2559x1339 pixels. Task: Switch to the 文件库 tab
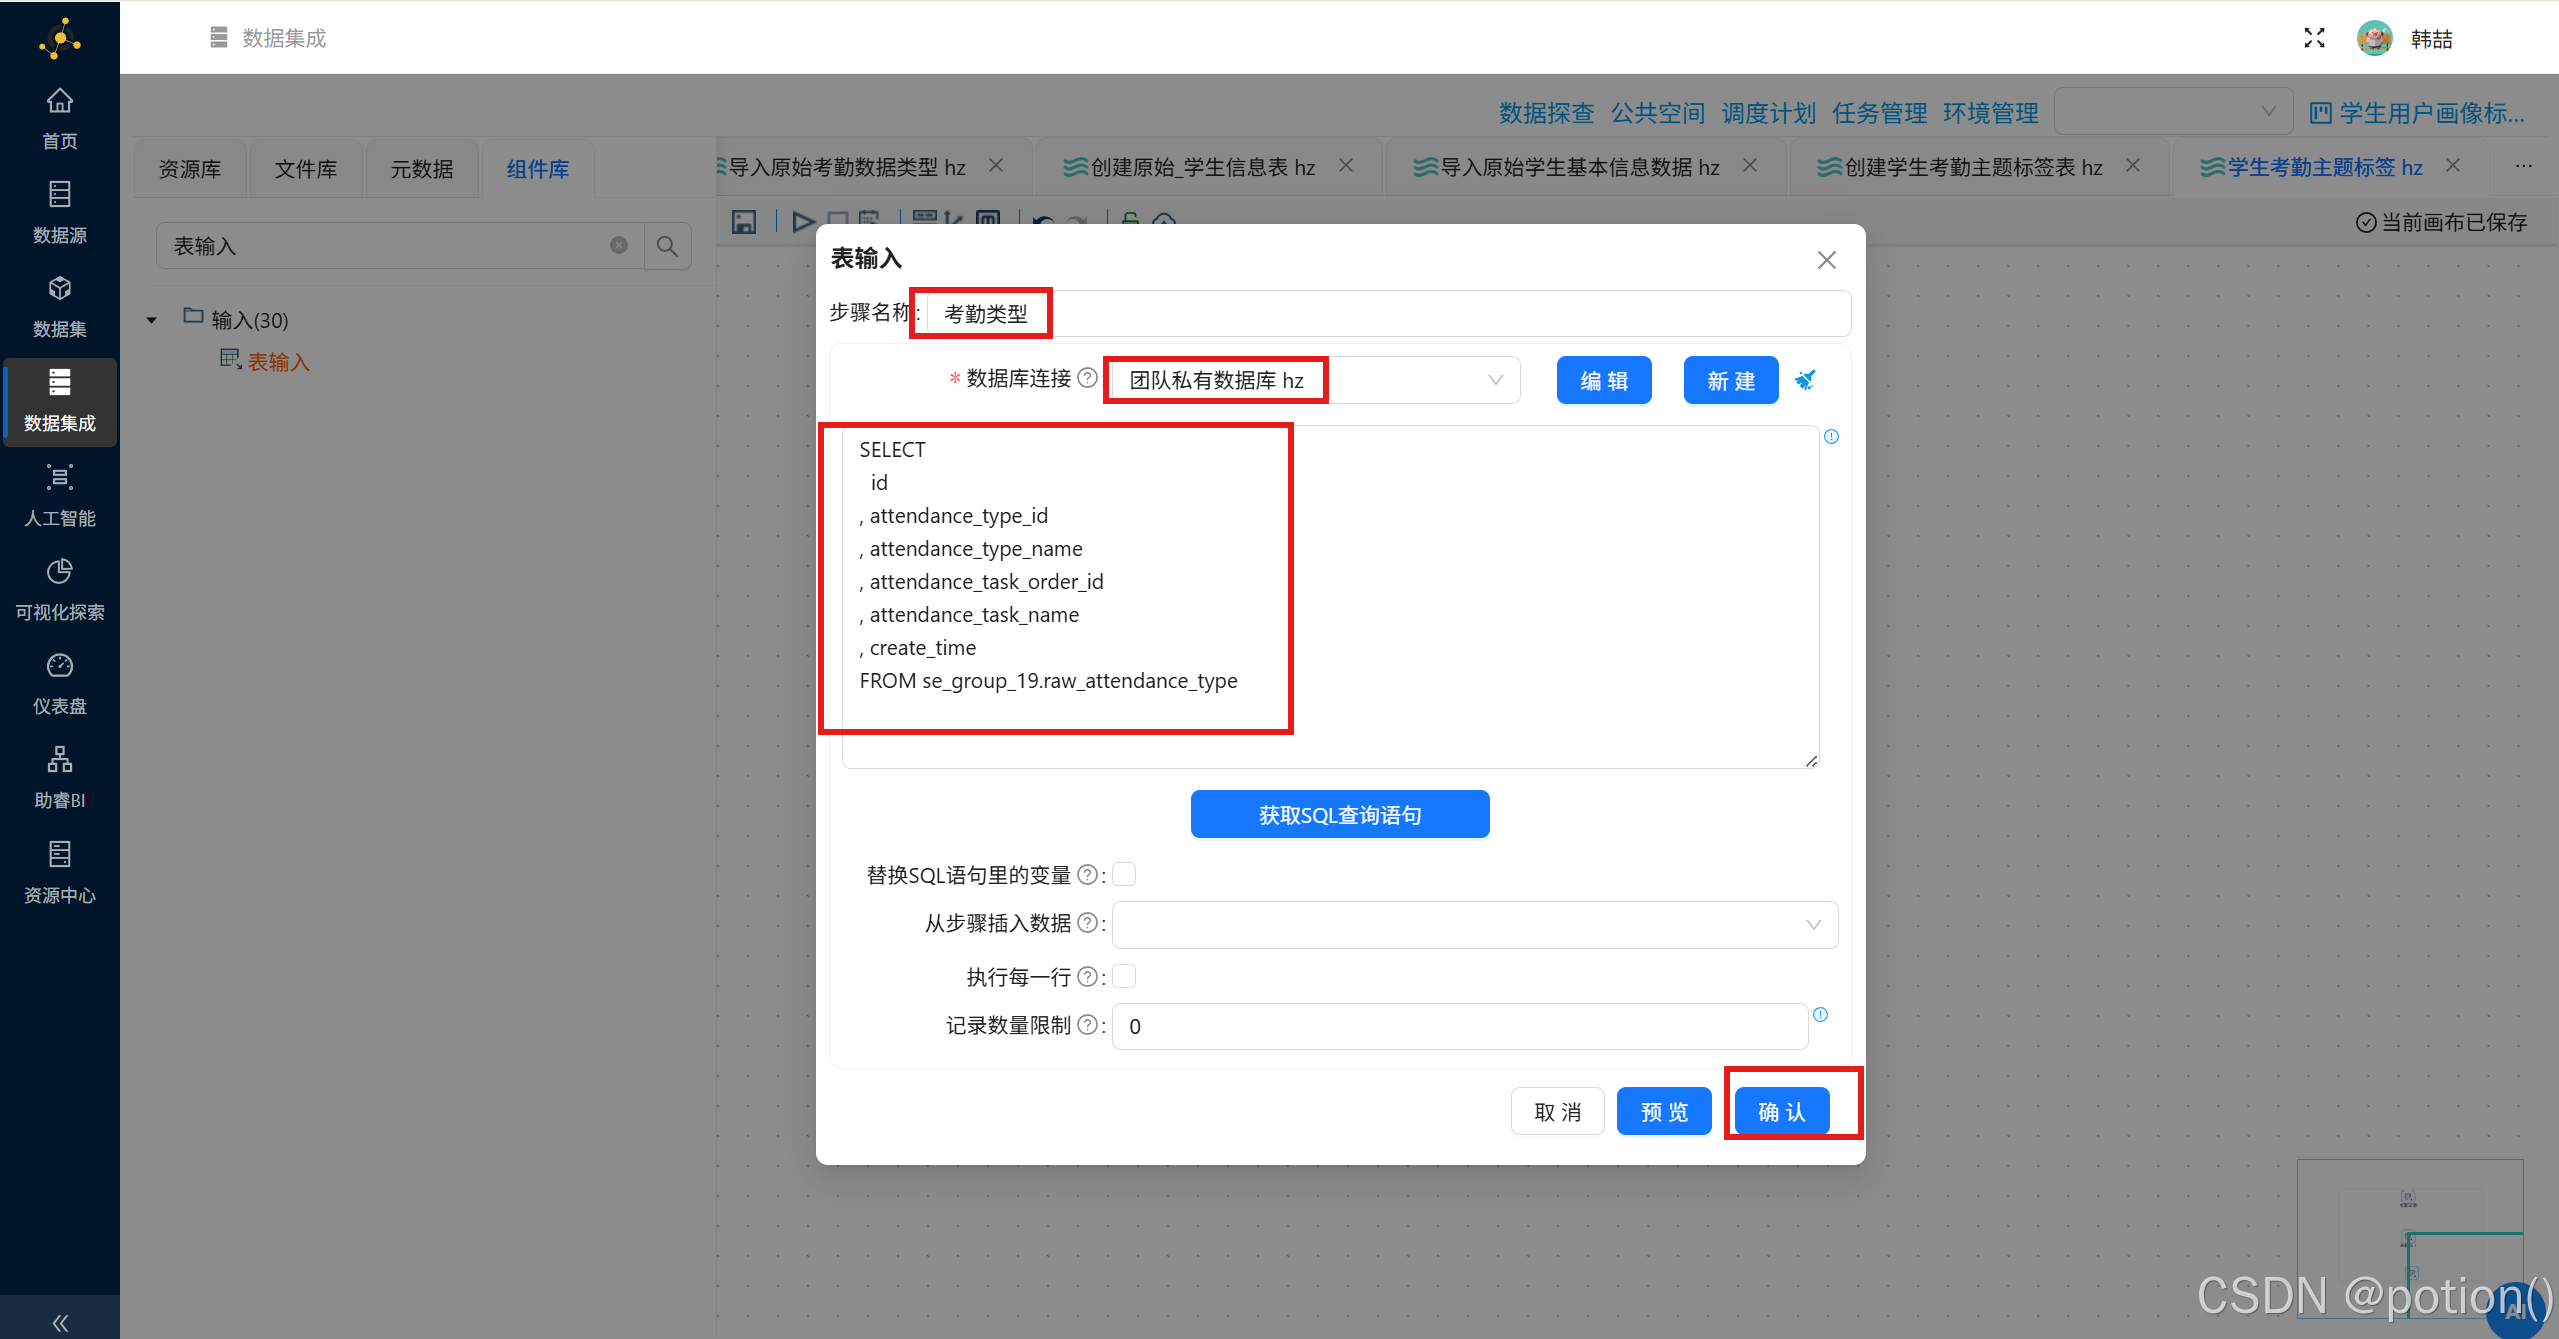click(x=306, y=169)
